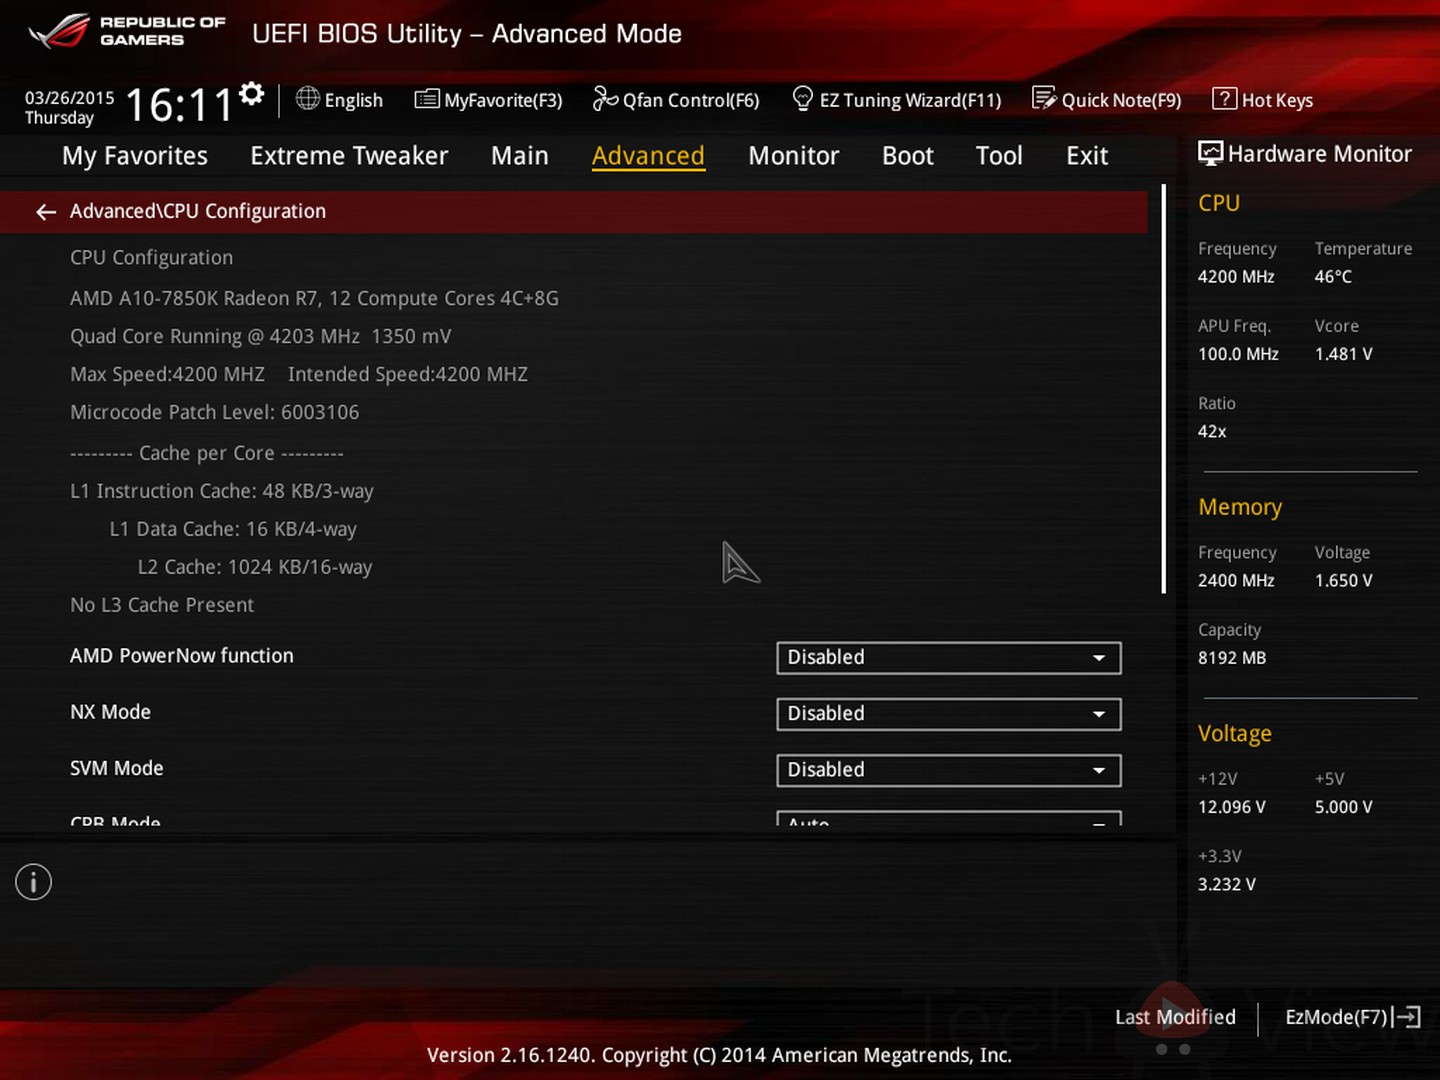The height and width of the screenshot is (1080, 1440).
Task: Click the Hardware Monitor screen icon
Action: [x=1210, y=153]
